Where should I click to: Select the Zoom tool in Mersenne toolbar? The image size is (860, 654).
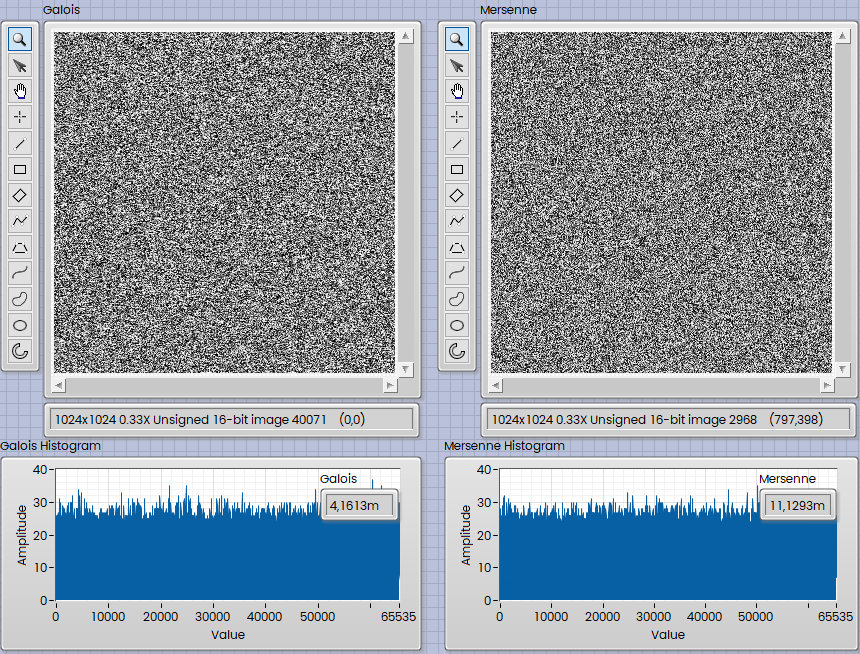click(x=457, y=40)
